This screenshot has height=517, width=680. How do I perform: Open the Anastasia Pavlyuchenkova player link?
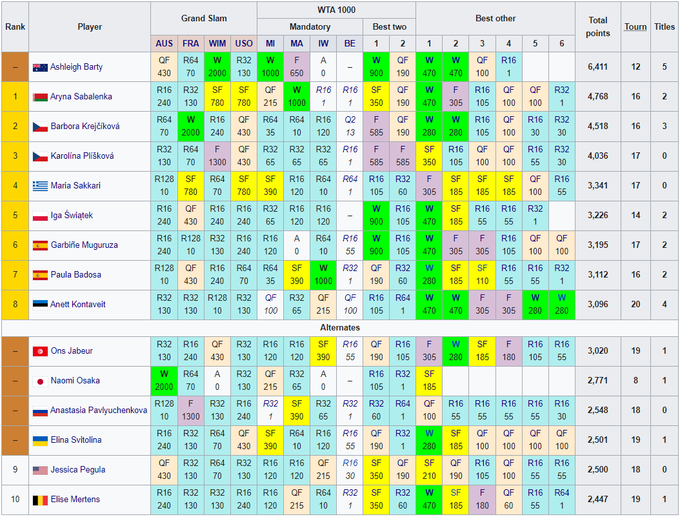[98, 410]
